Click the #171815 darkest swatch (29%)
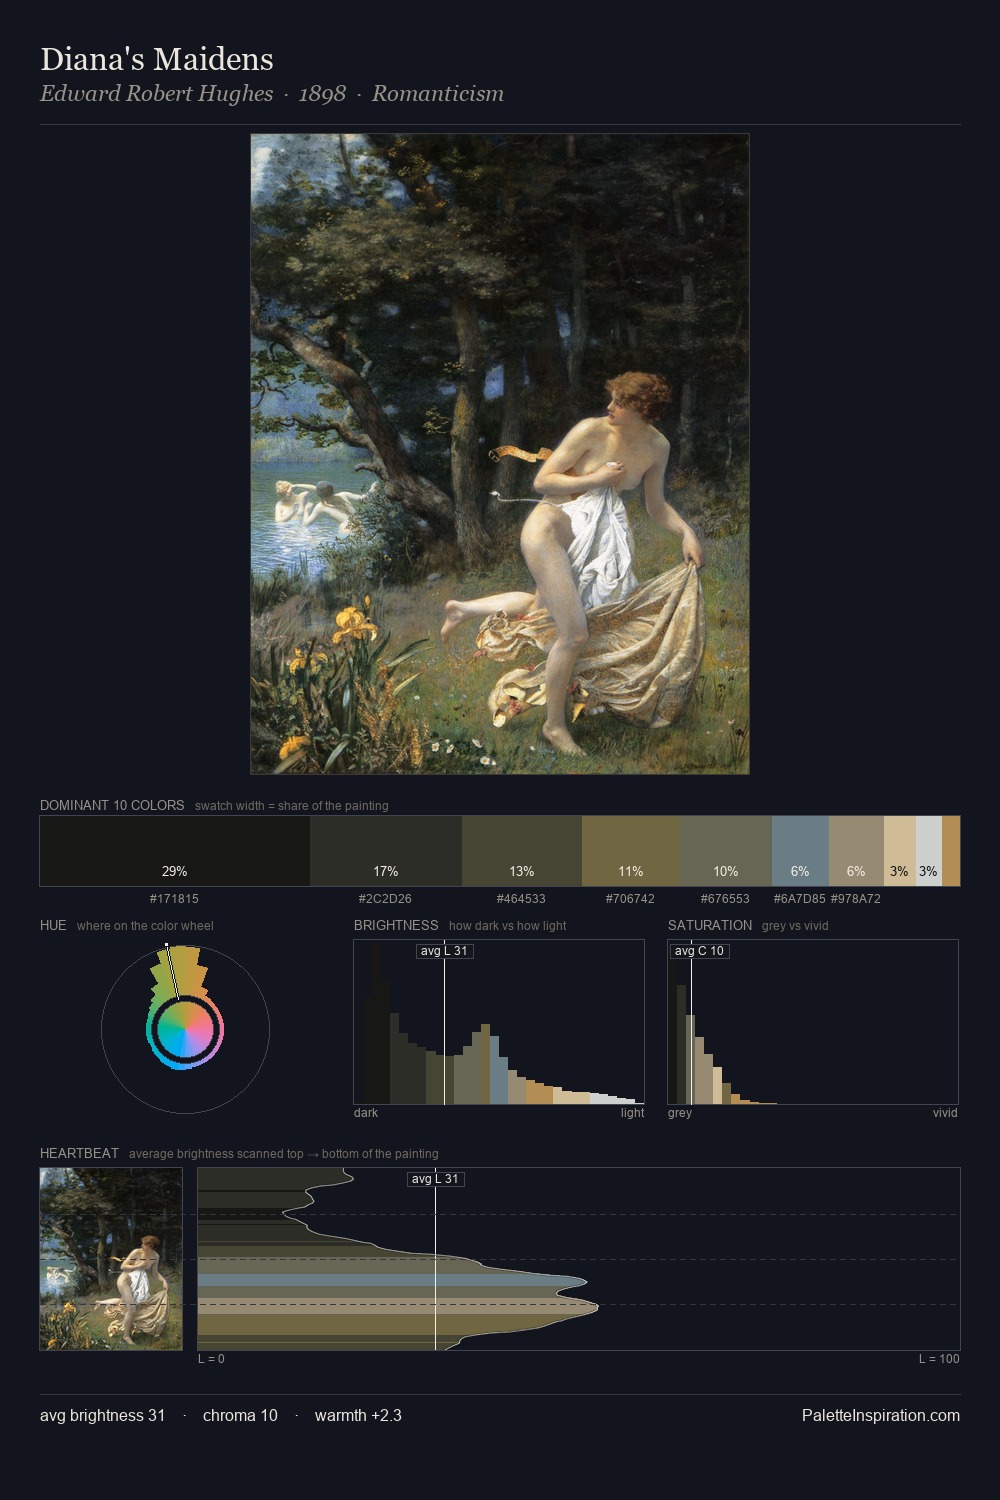 (175, 851)
